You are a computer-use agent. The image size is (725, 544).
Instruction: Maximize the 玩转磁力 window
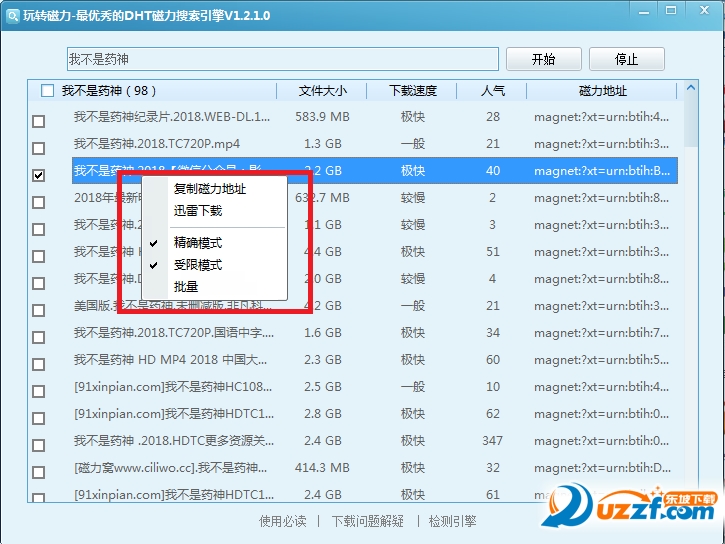coord(671,11)
